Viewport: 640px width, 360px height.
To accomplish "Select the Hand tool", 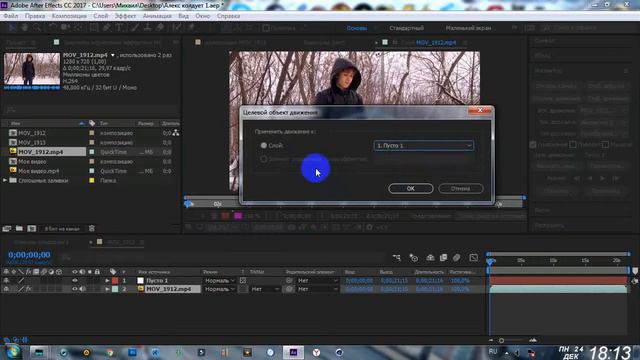I will (24, 27).
